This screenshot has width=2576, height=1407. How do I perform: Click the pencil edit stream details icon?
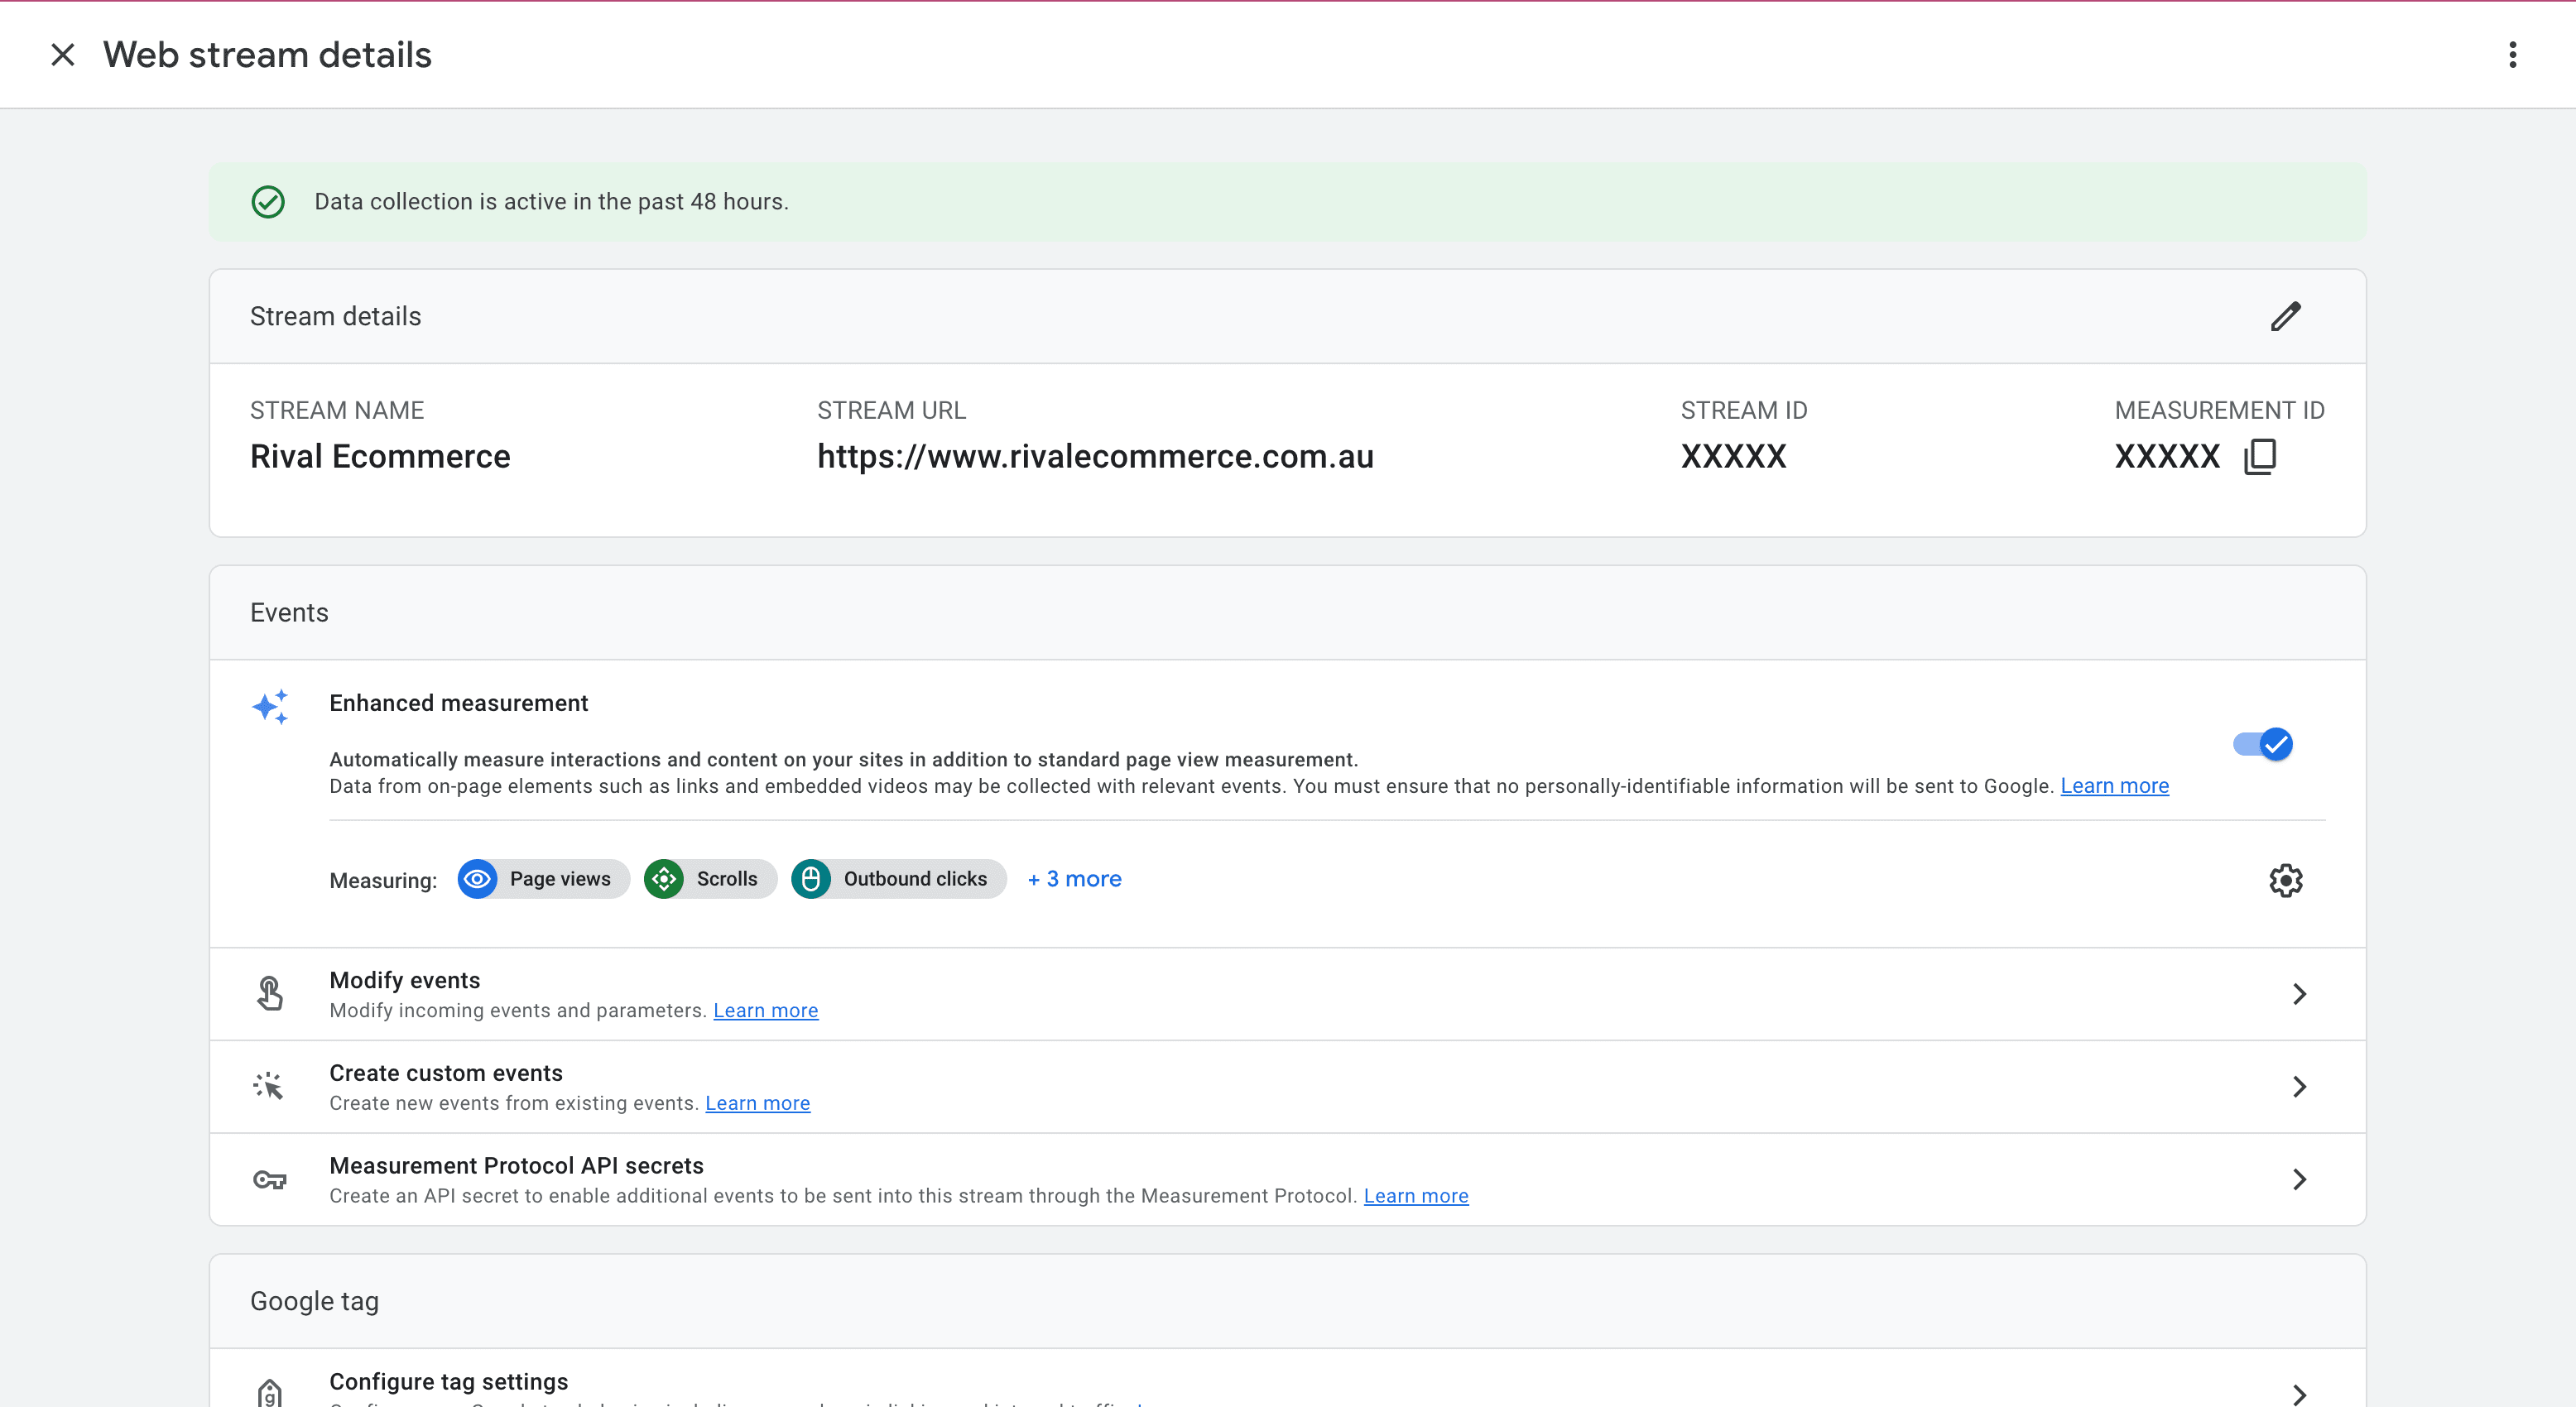pyautogui.click(x=2285, y=316)
